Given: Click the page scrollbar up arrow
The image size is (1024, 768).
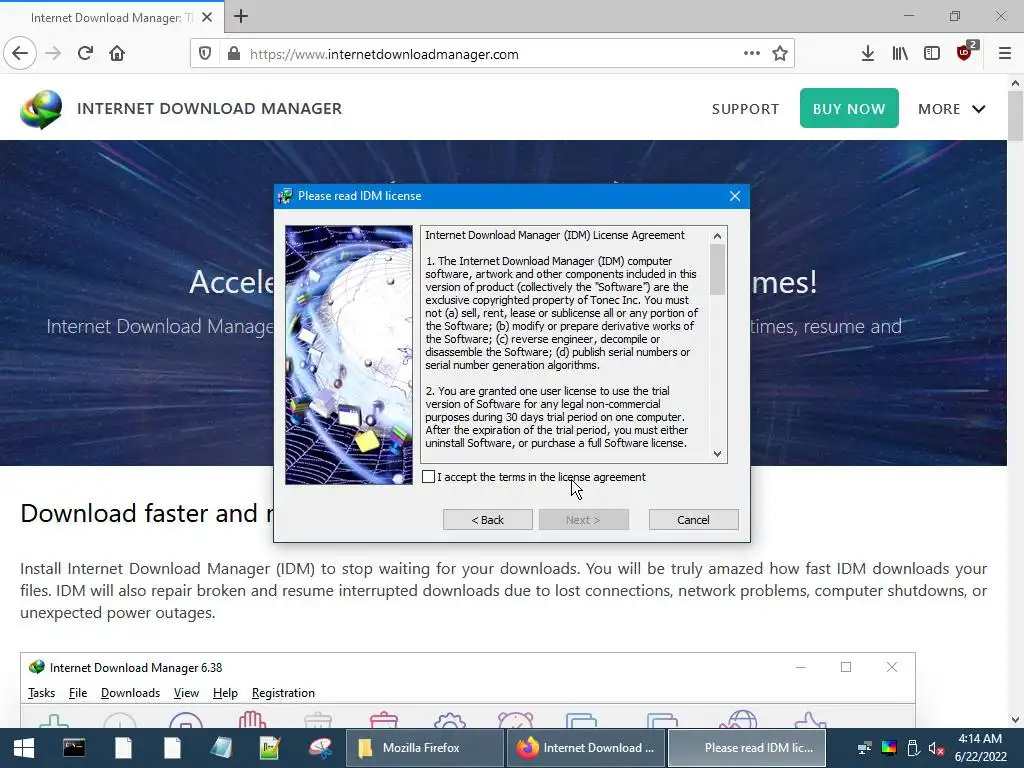Looking at the screenshot, I should tap(1015, 83).
